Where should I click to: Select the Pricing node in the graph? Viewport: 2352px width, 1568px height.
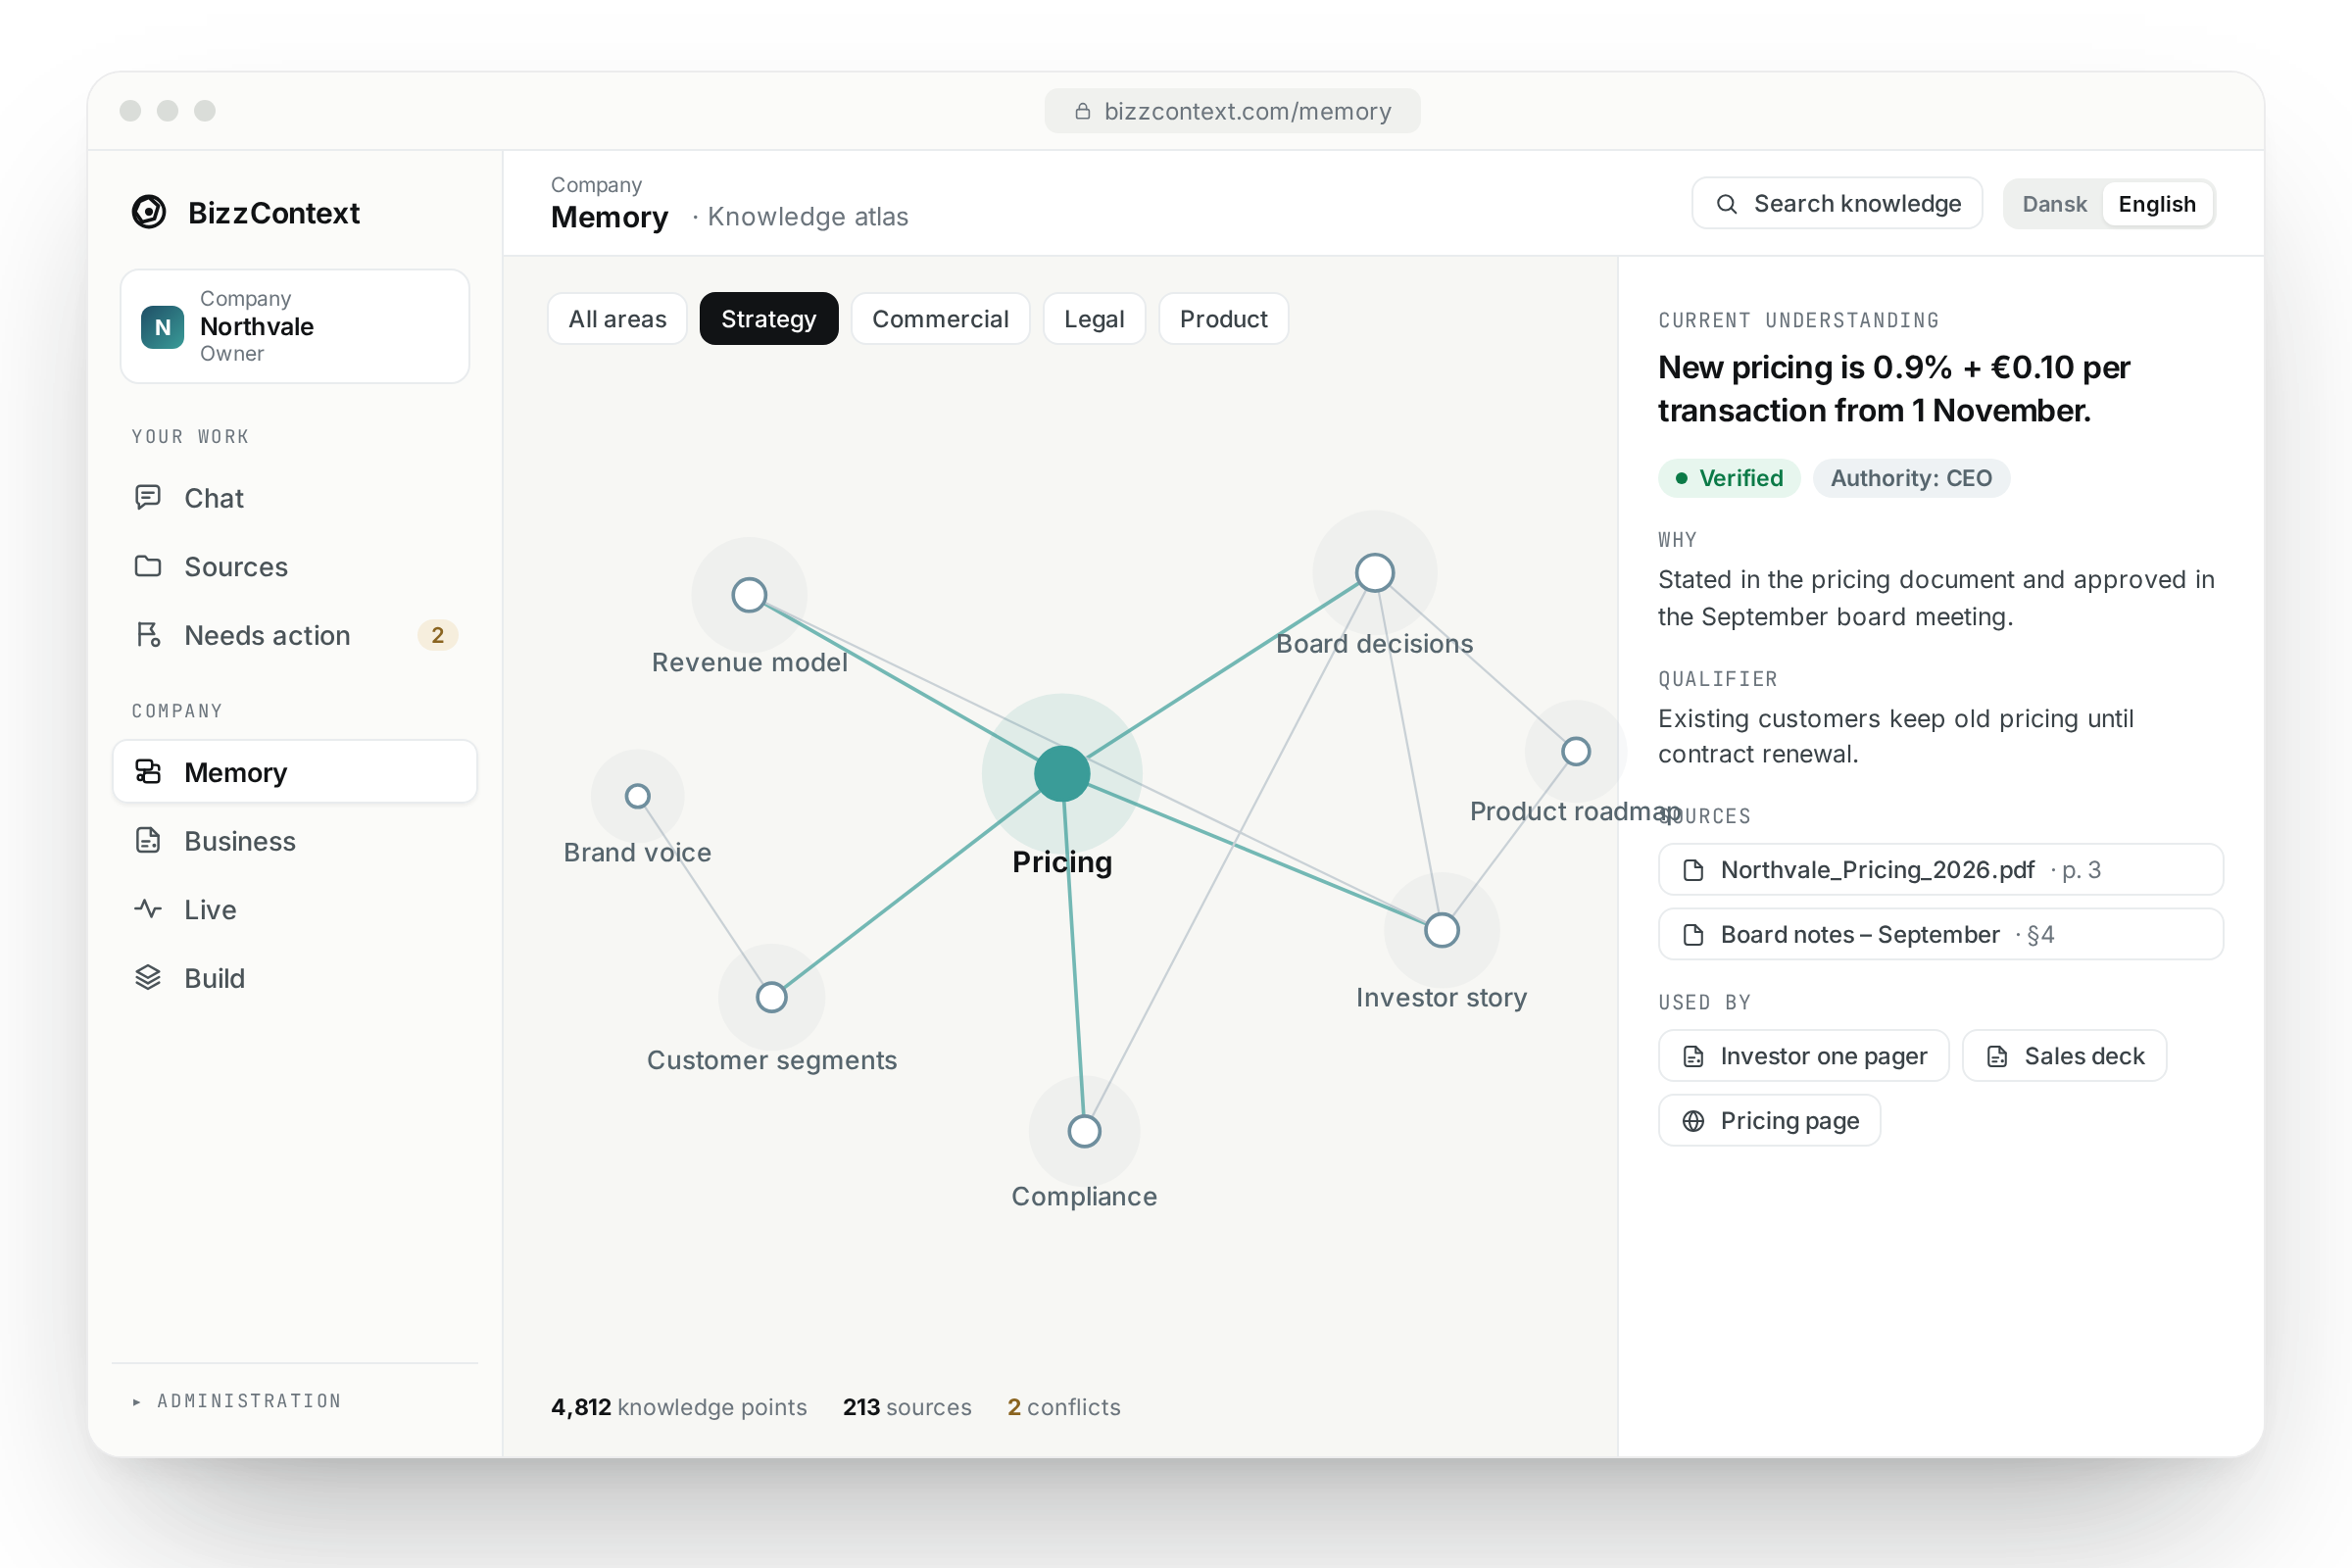tap(1062, 773)
